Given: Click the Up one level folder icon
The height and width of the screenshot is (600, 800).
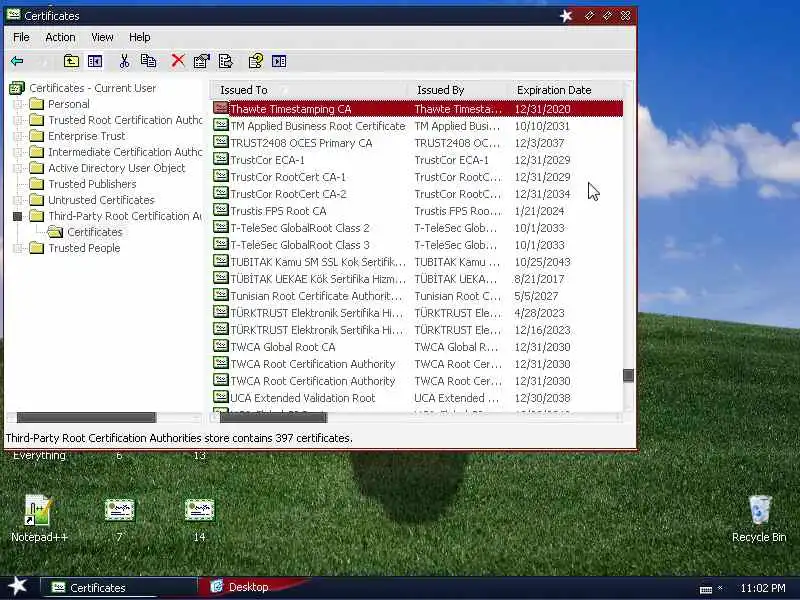Looking at the screenshot, I should 71,61.
